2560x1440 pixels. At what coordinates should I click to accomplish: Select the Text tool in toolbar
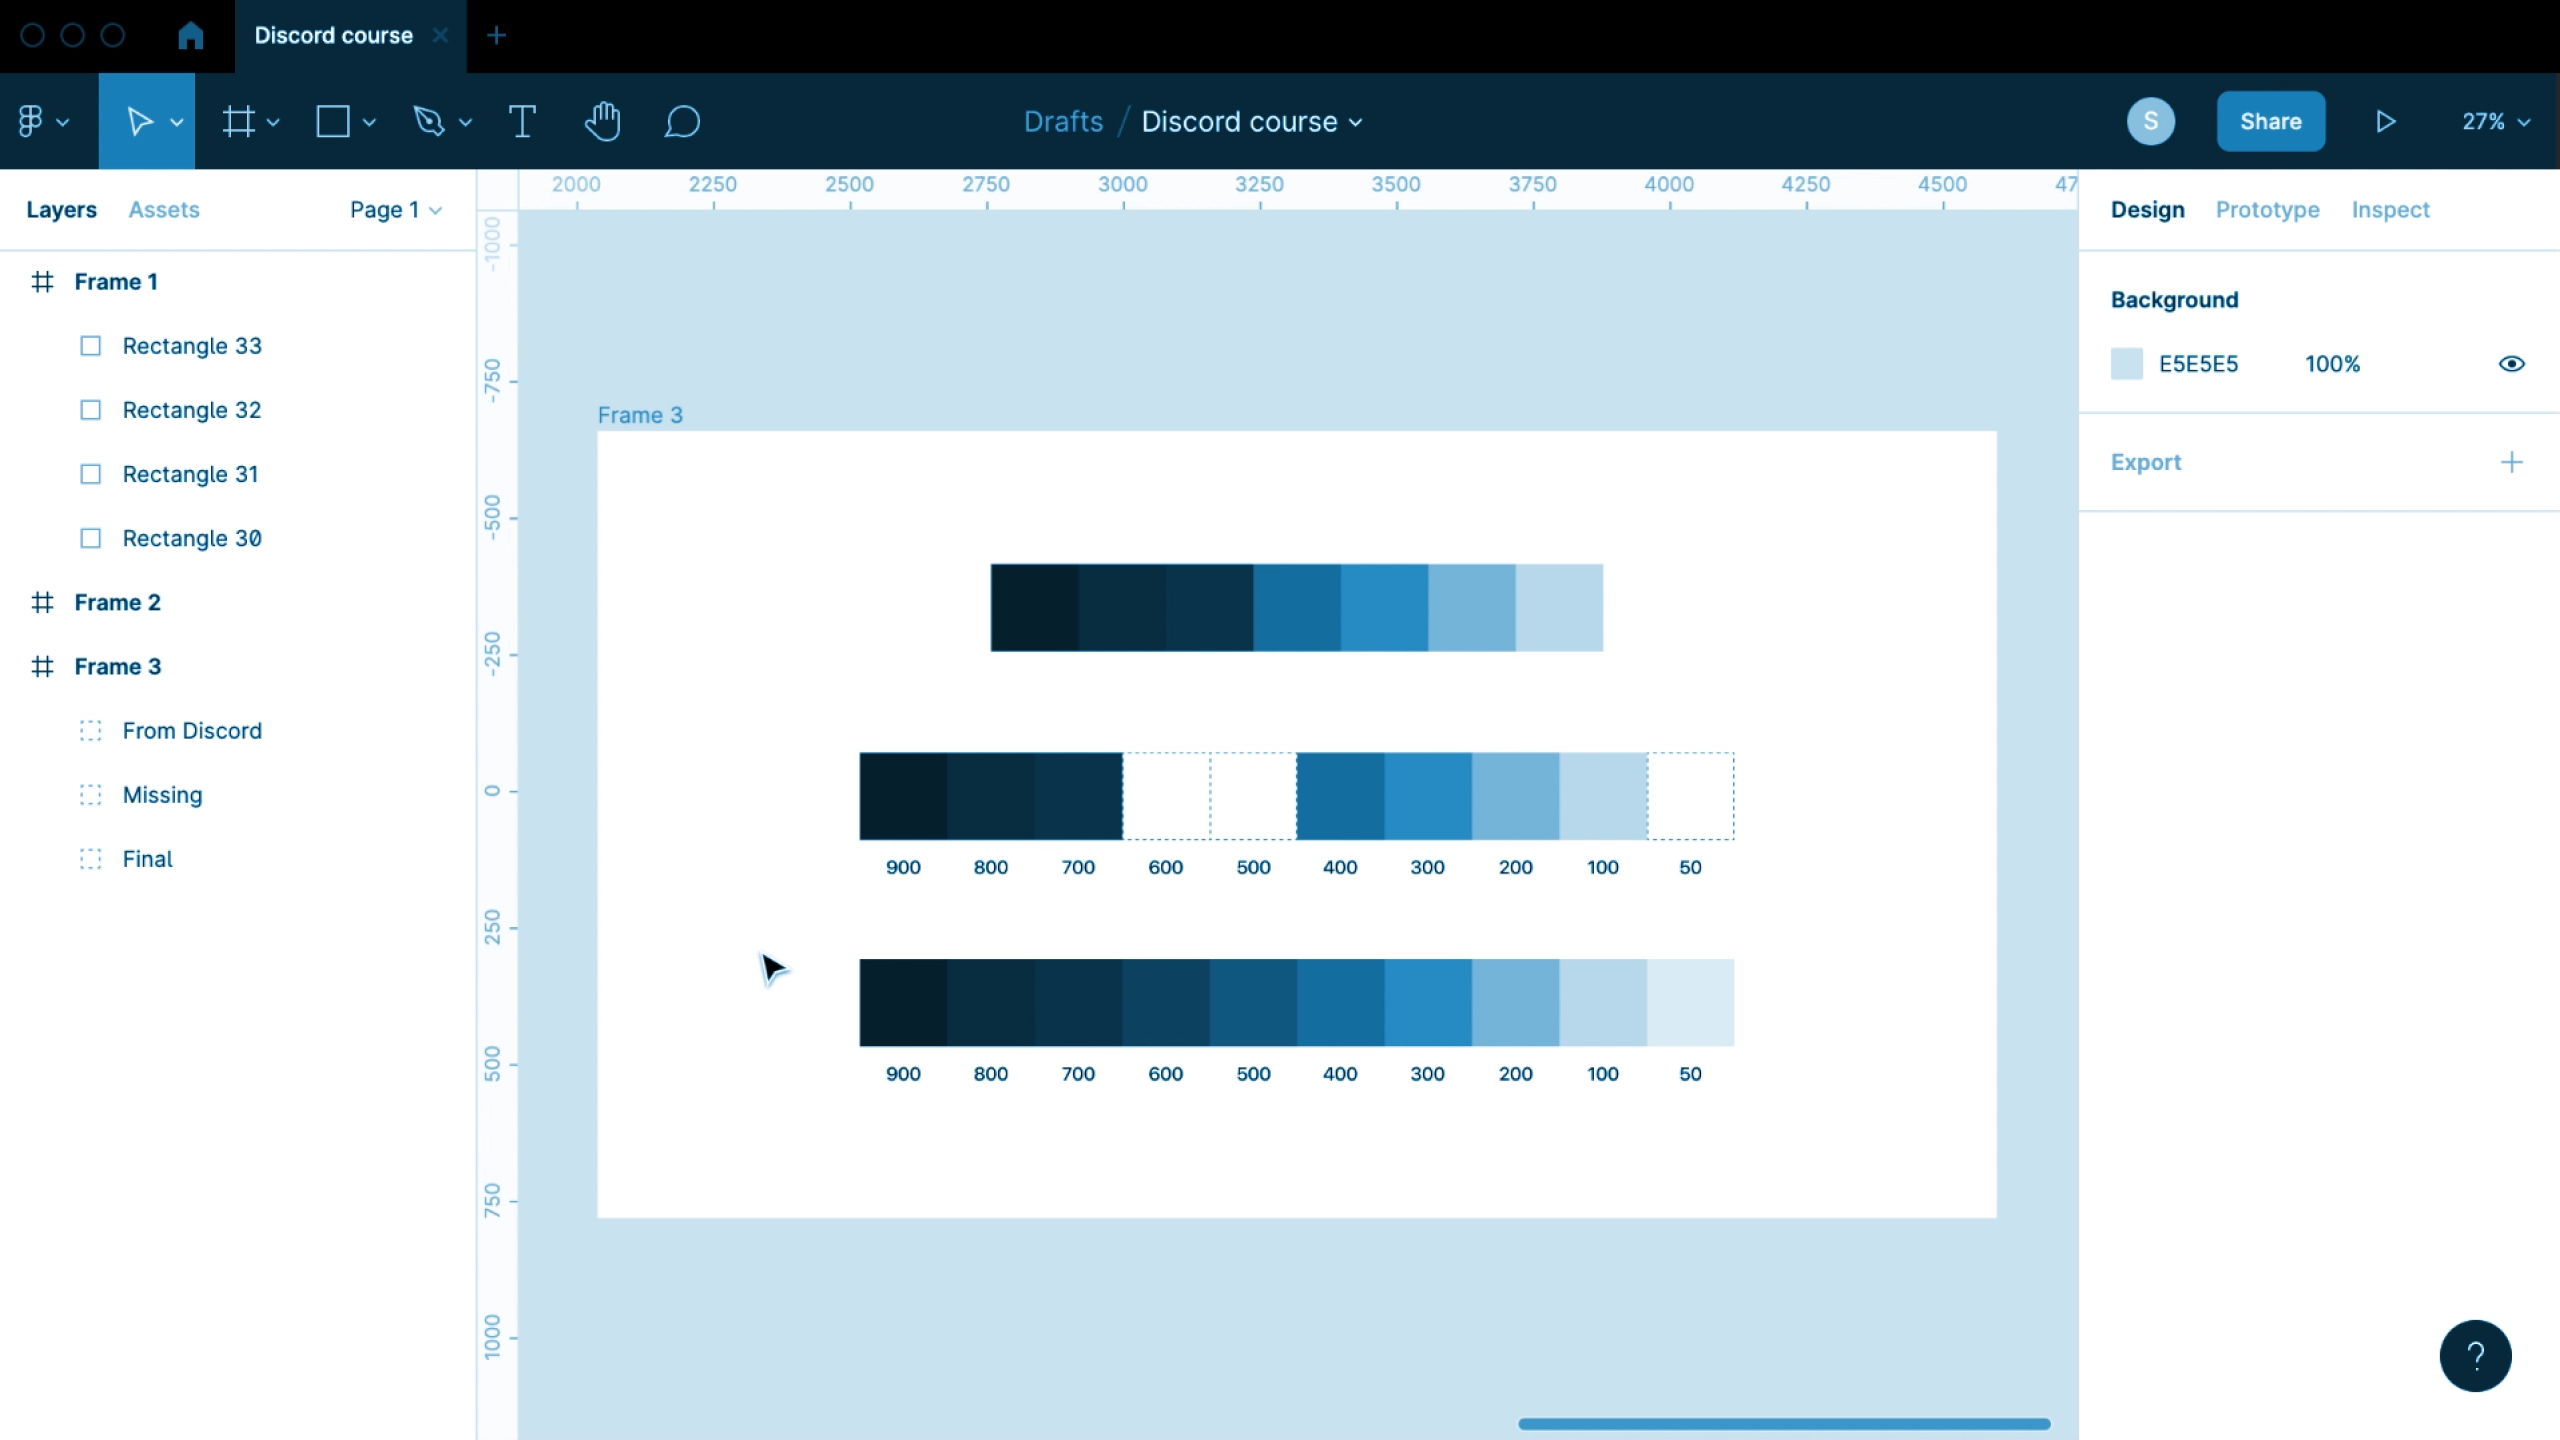tap(524, 120)
